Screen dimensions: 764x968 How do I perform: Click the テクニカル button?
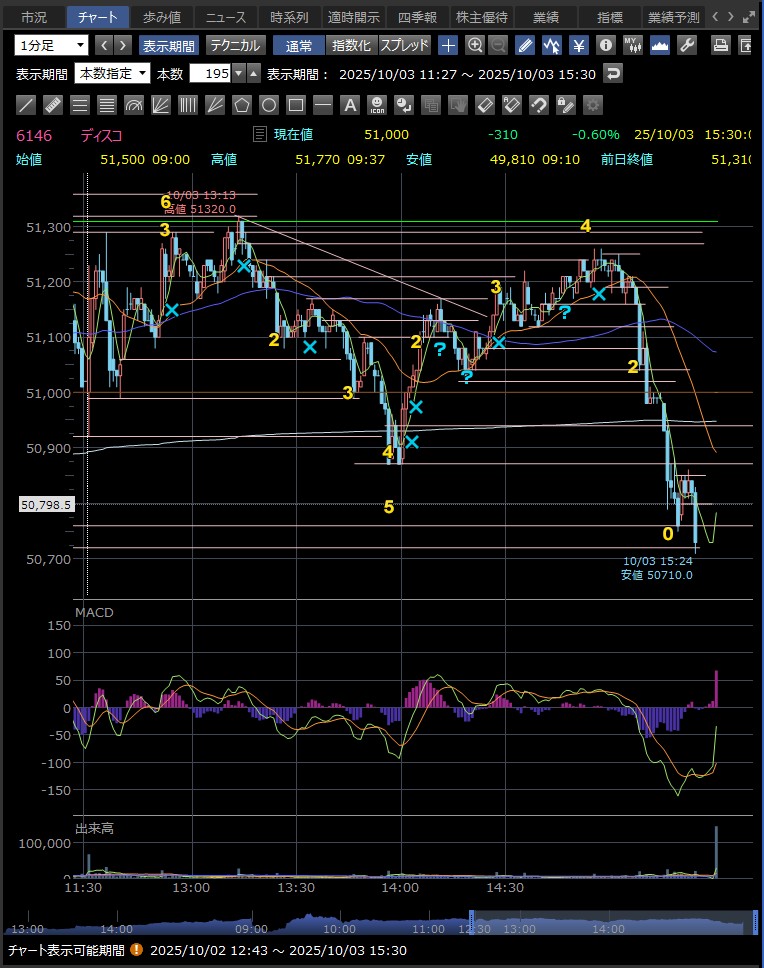[x=236, y=45]
